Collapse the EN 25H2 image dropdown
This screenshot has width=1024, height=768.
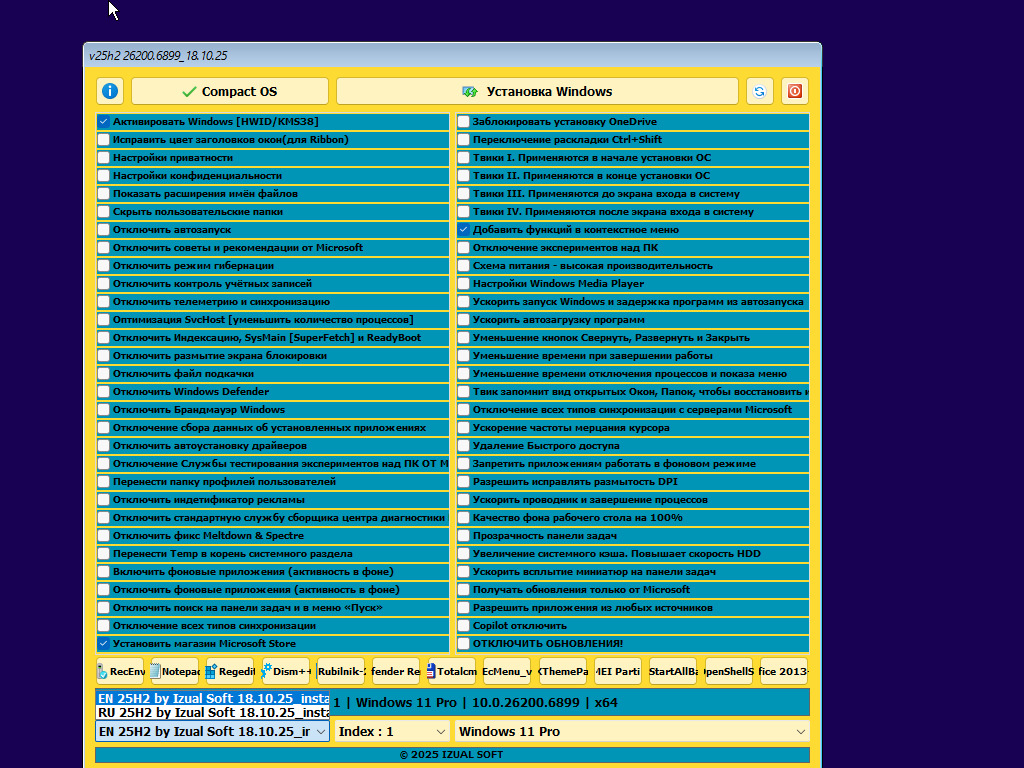[x=320, y=732]
